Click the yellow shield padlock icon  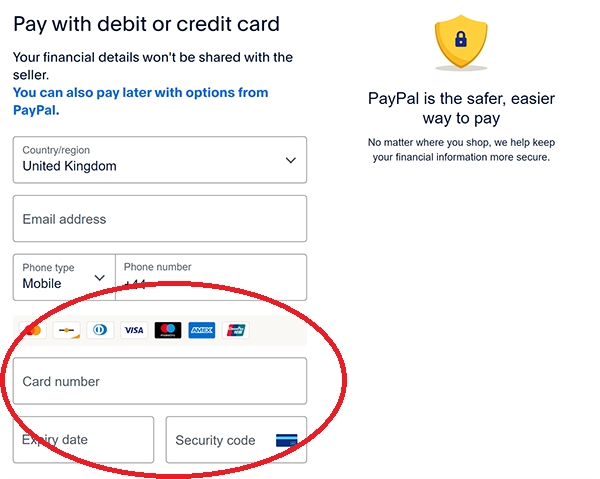point(461,42)
